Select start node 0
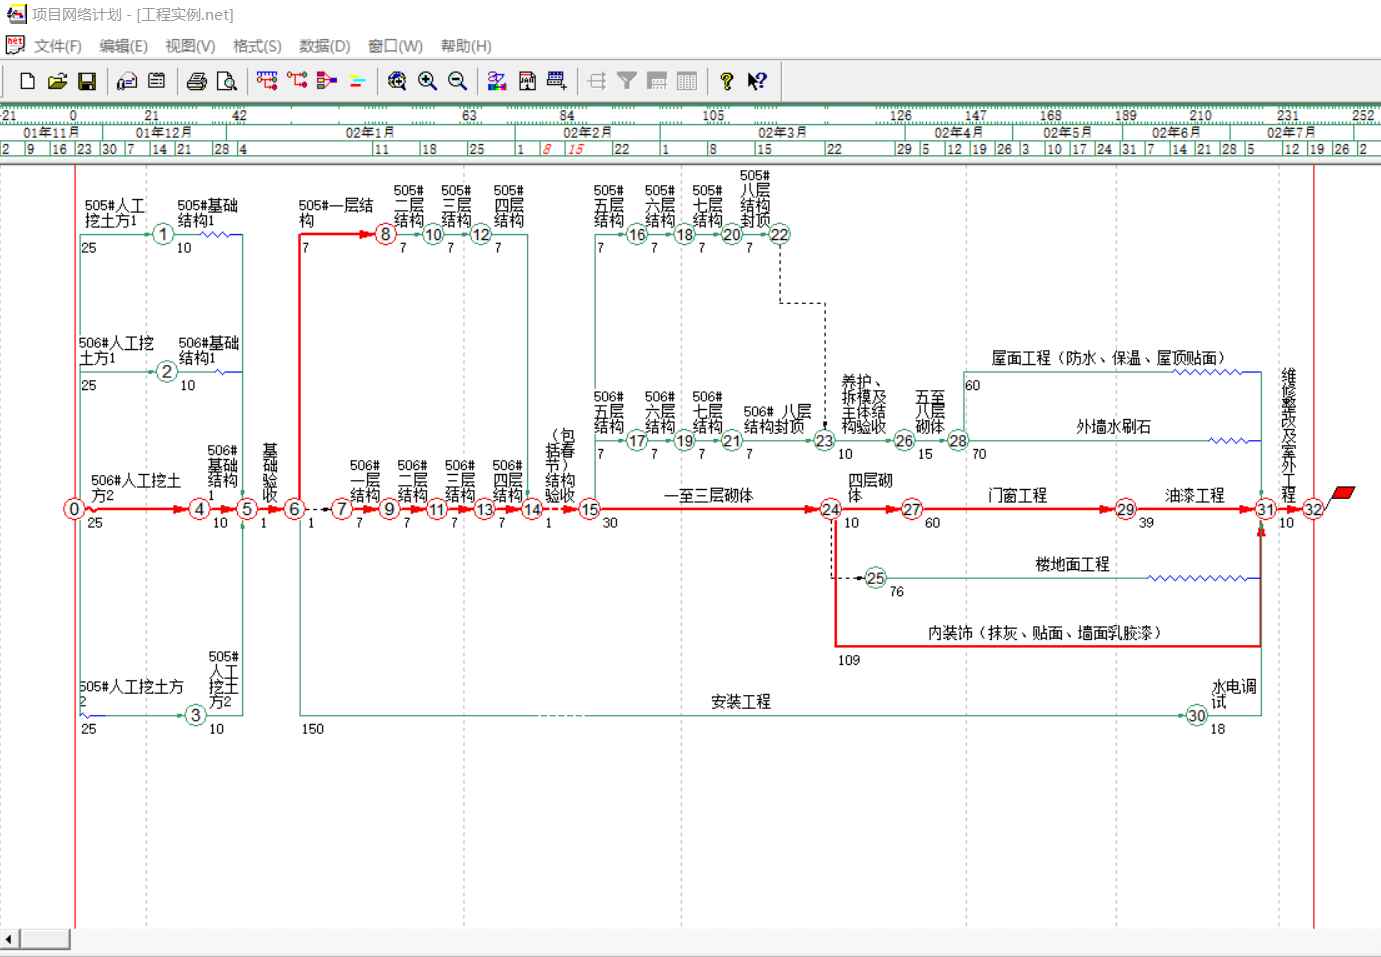The width and height of the screenshot is (1381, 957). (x=74, y=509)
